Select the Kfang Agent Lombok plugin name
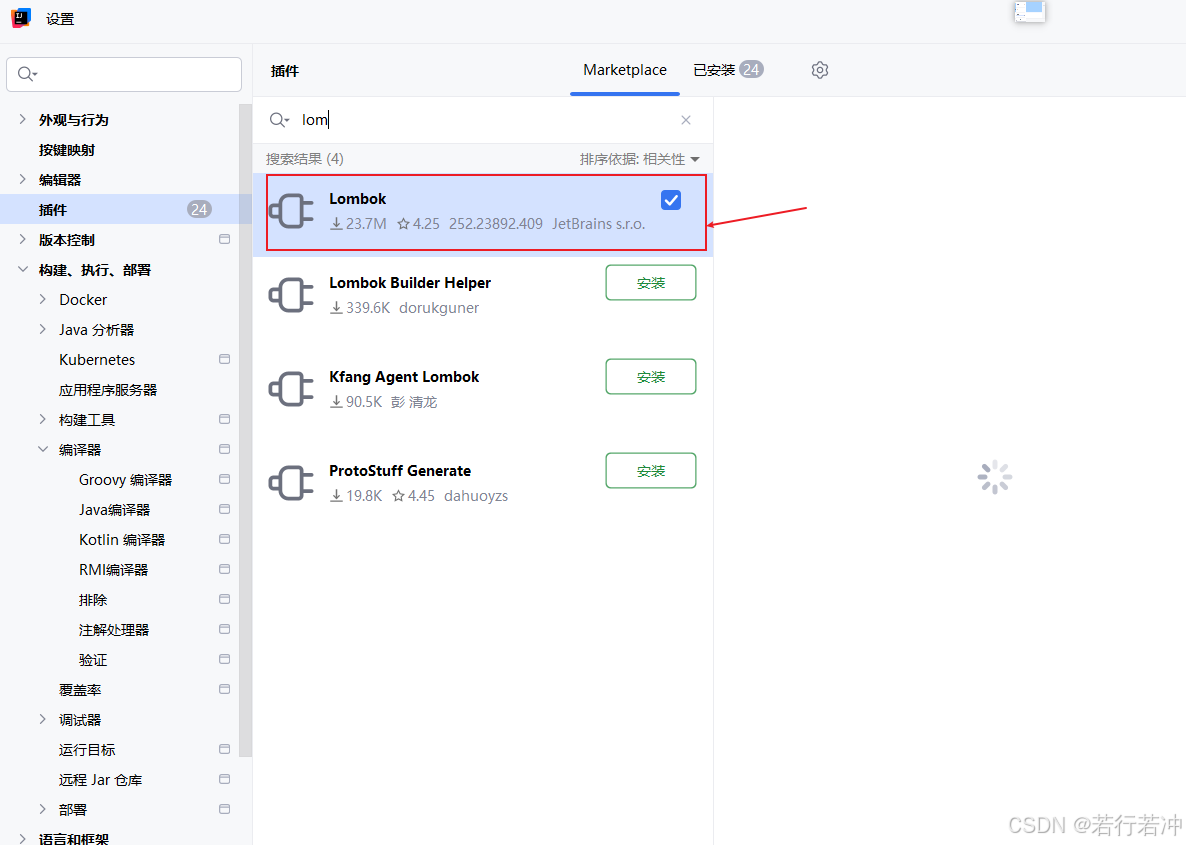 404,377
